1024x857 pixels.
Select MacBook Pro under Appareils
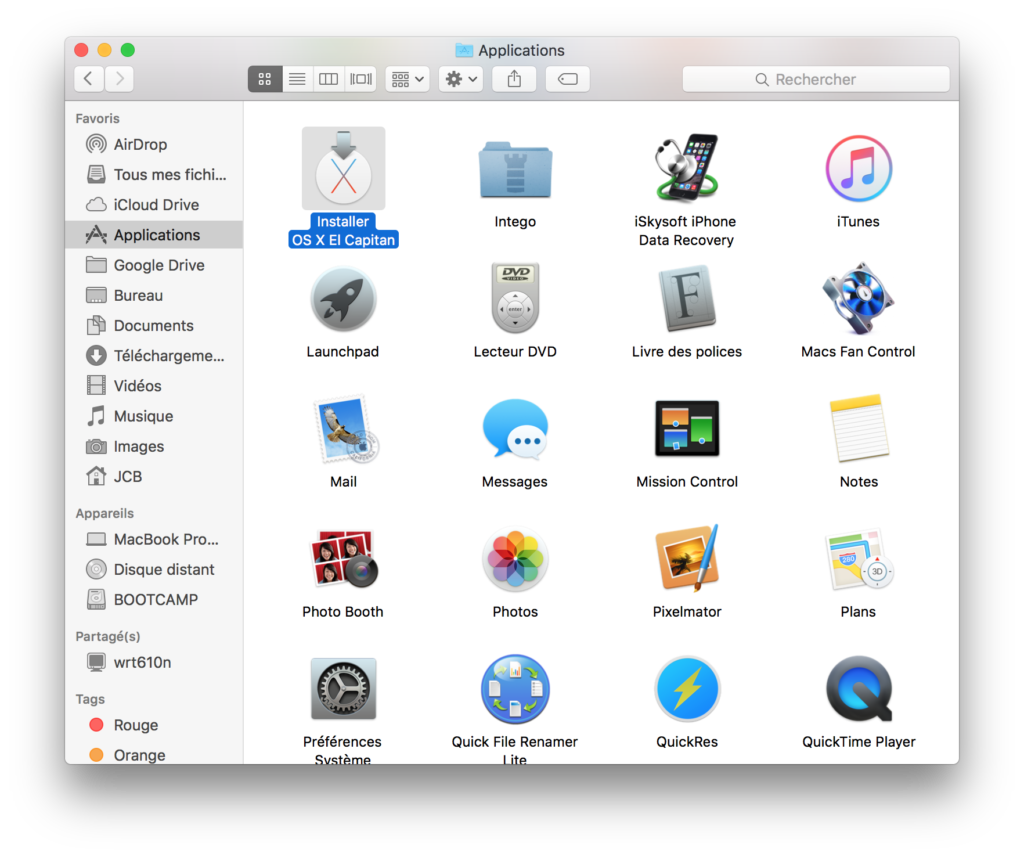[154, 540]
